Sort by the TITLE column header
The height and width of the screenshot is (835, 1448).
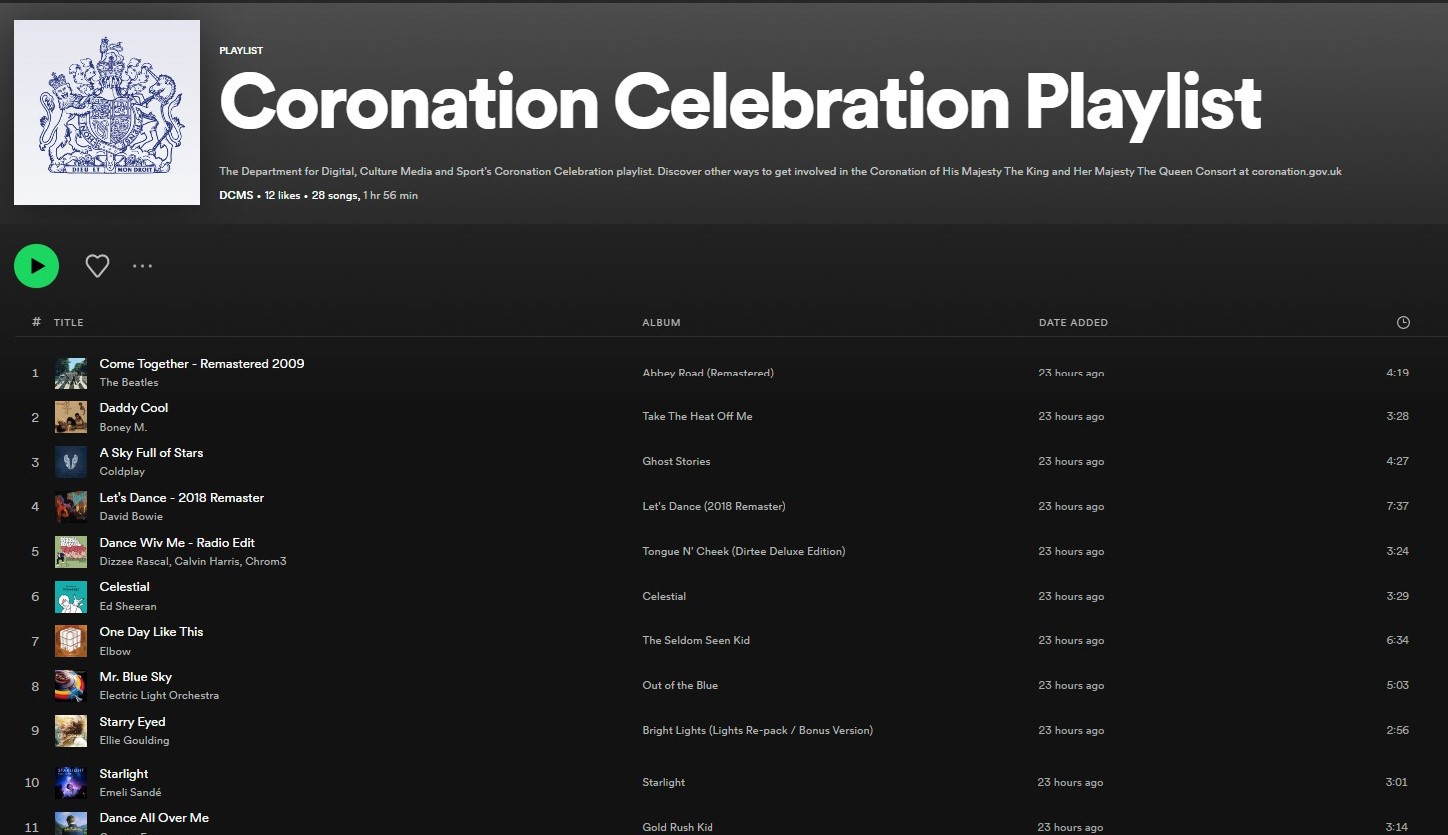tap(69, 322)
